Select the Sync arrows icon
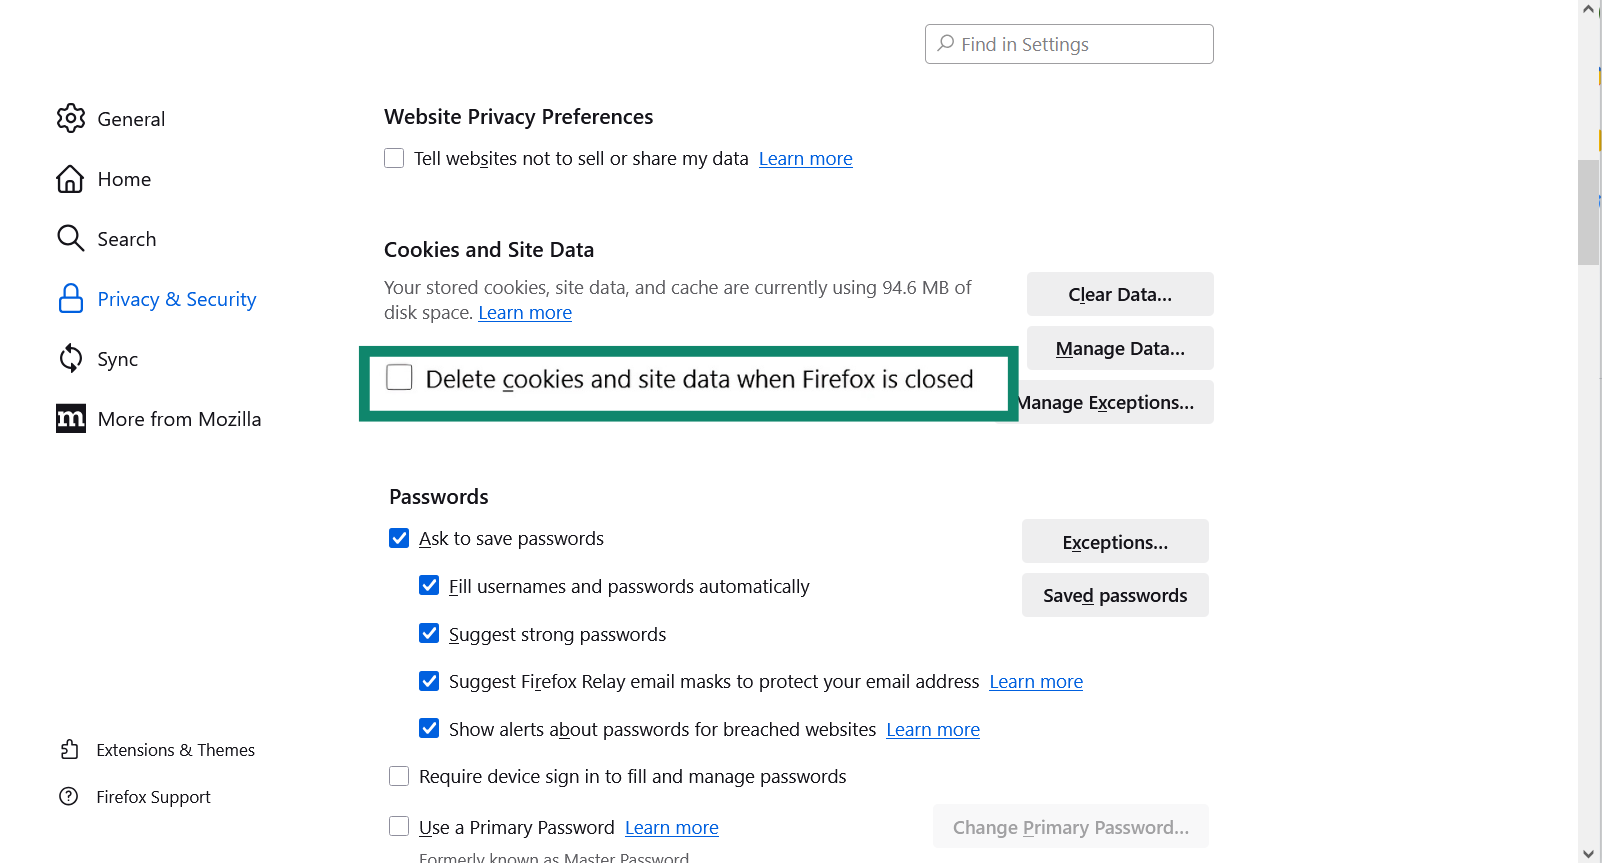The width and height of the screenshot is (1602, 863). click(71, 358)
